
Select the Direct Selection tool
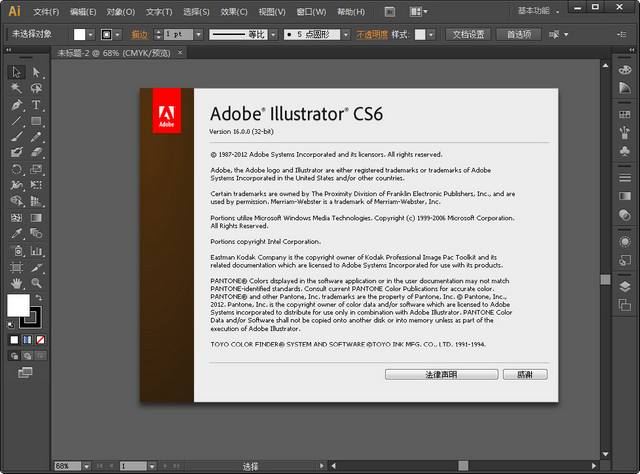(x=36, y=72)
